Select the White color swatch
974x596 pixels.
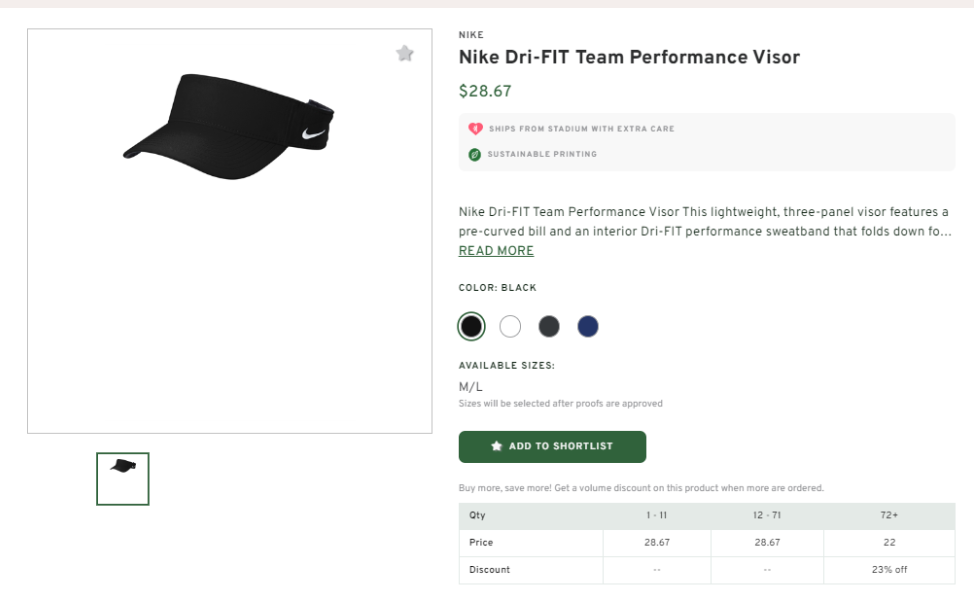(510, 325)
